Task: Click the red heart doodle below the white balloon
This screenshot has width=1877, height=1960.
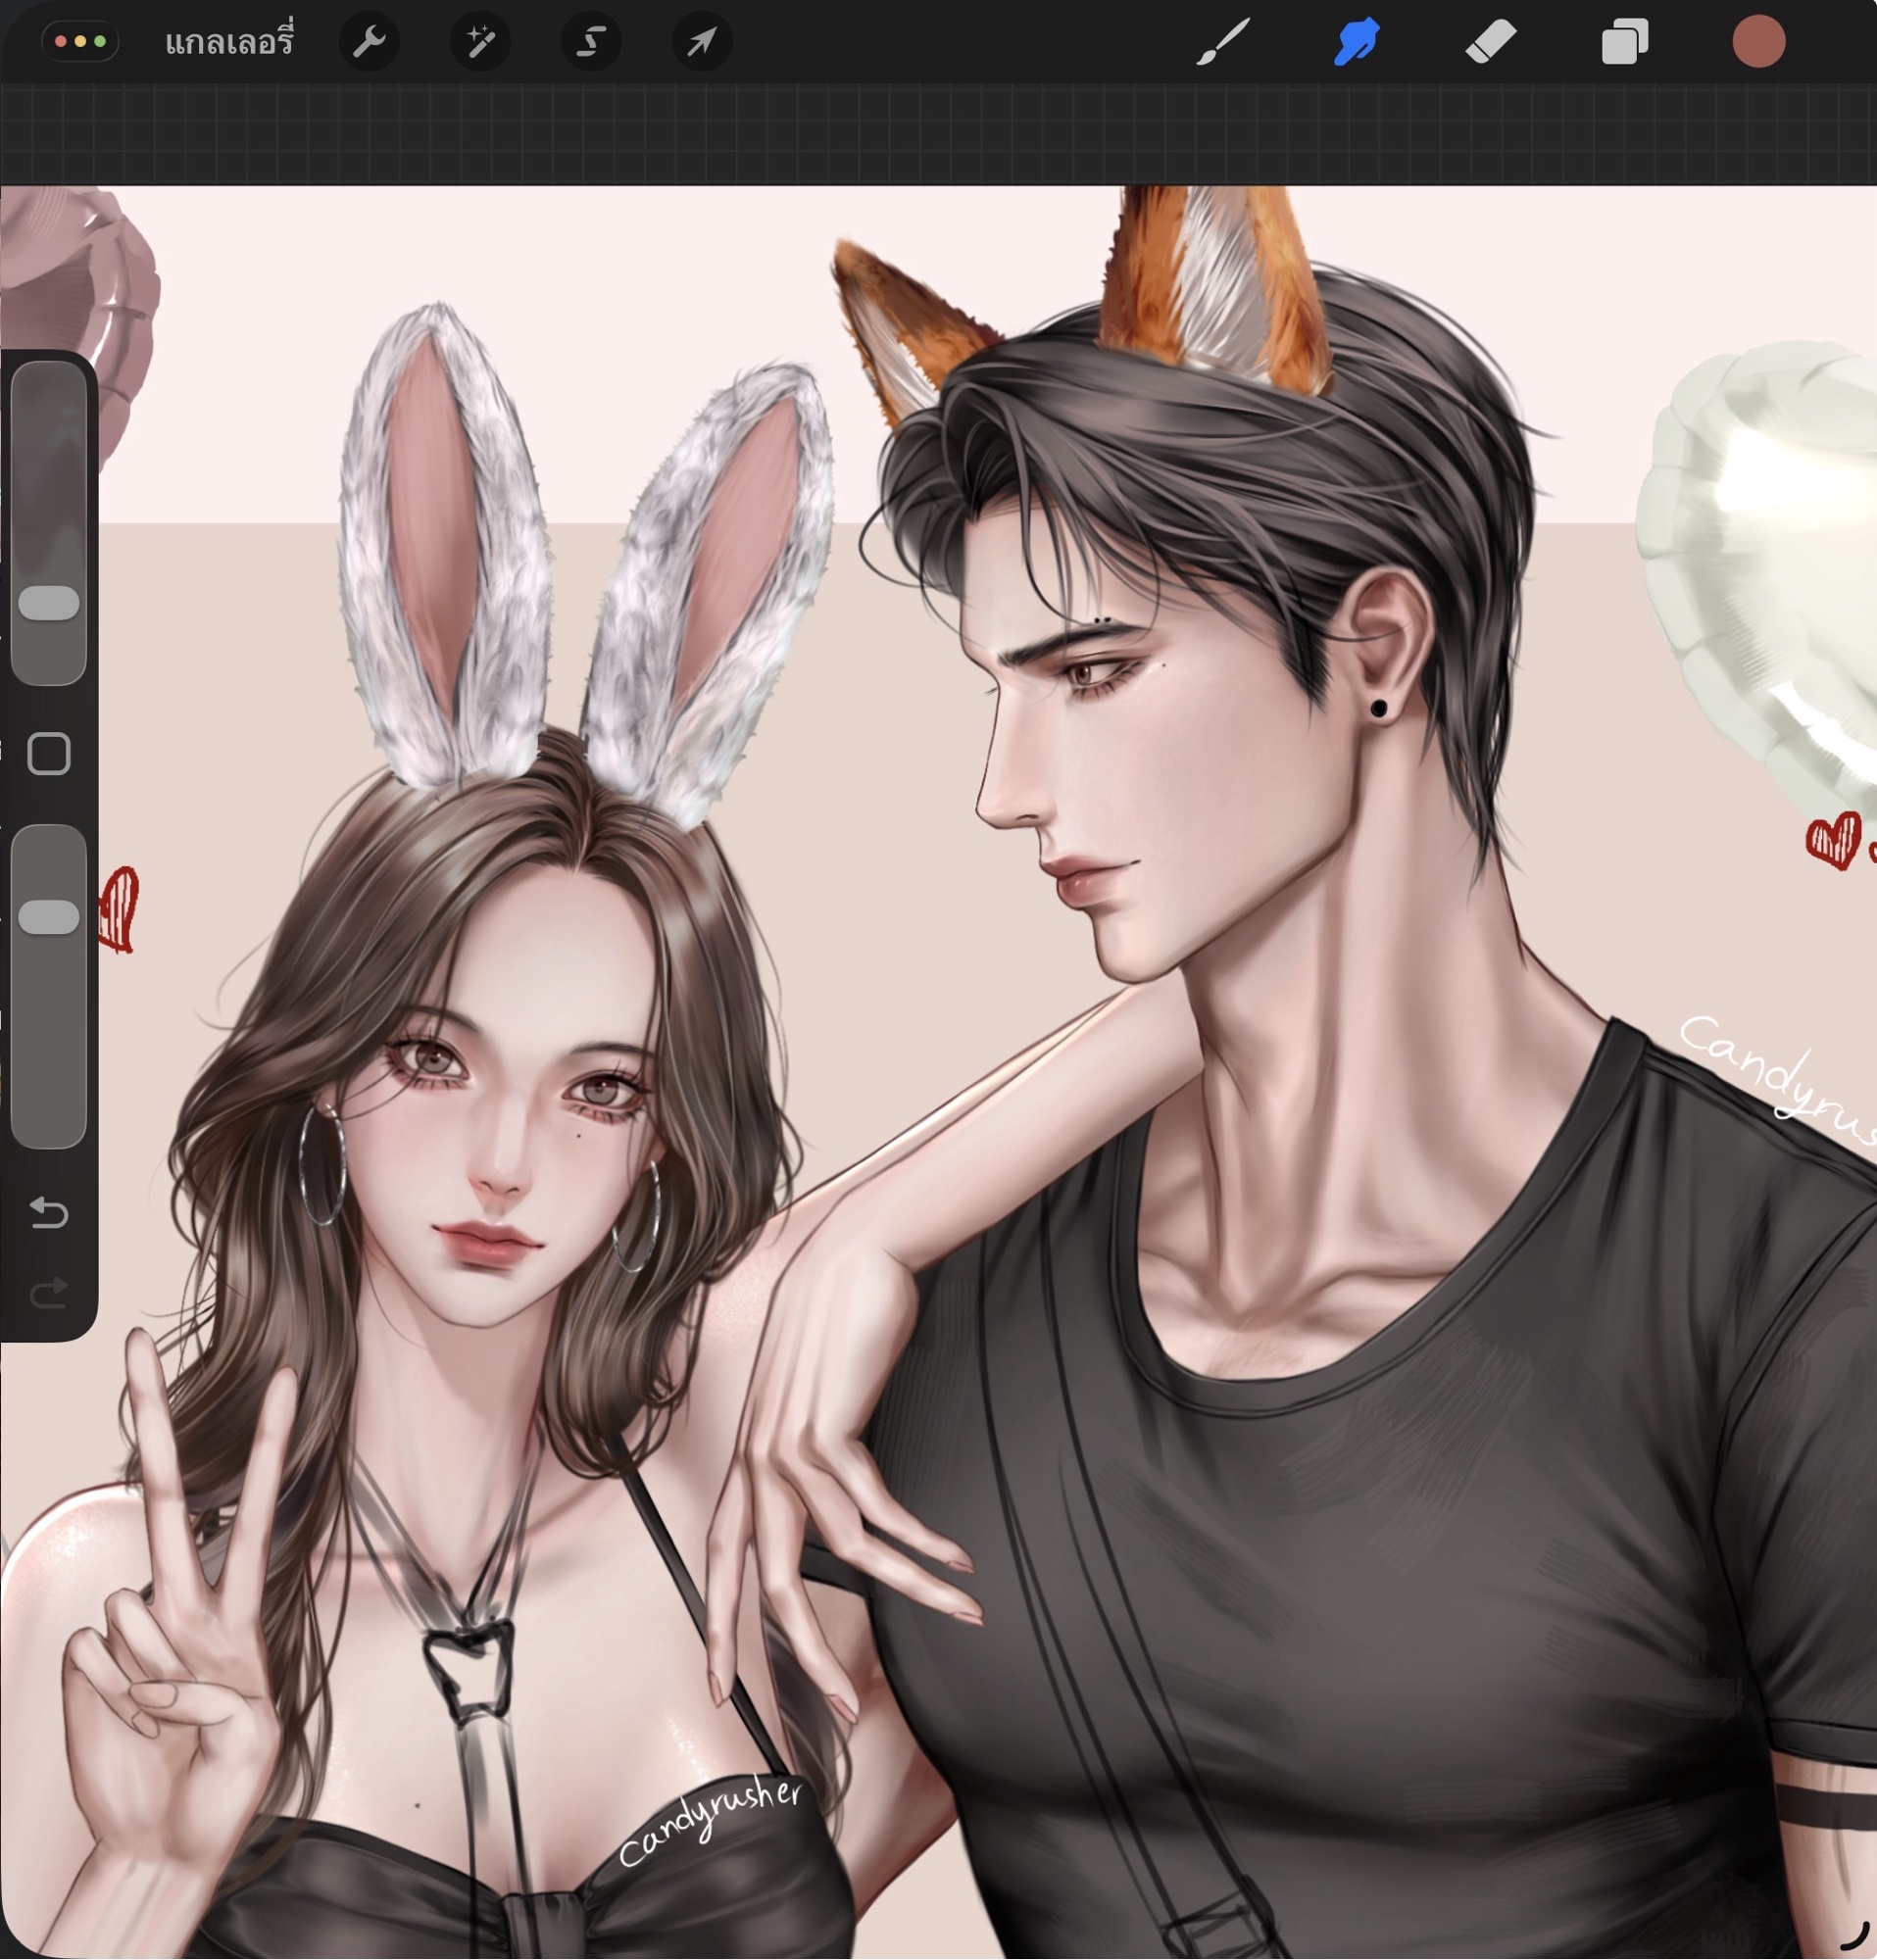Action: 1833,839
